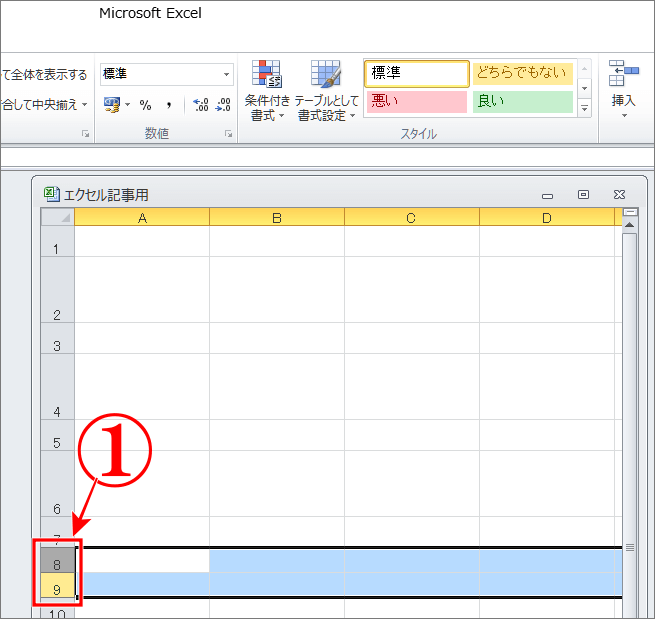Viewport: 655px width, 619px height.
Task: Open number format dialog launcher
Action: (228, 134)
